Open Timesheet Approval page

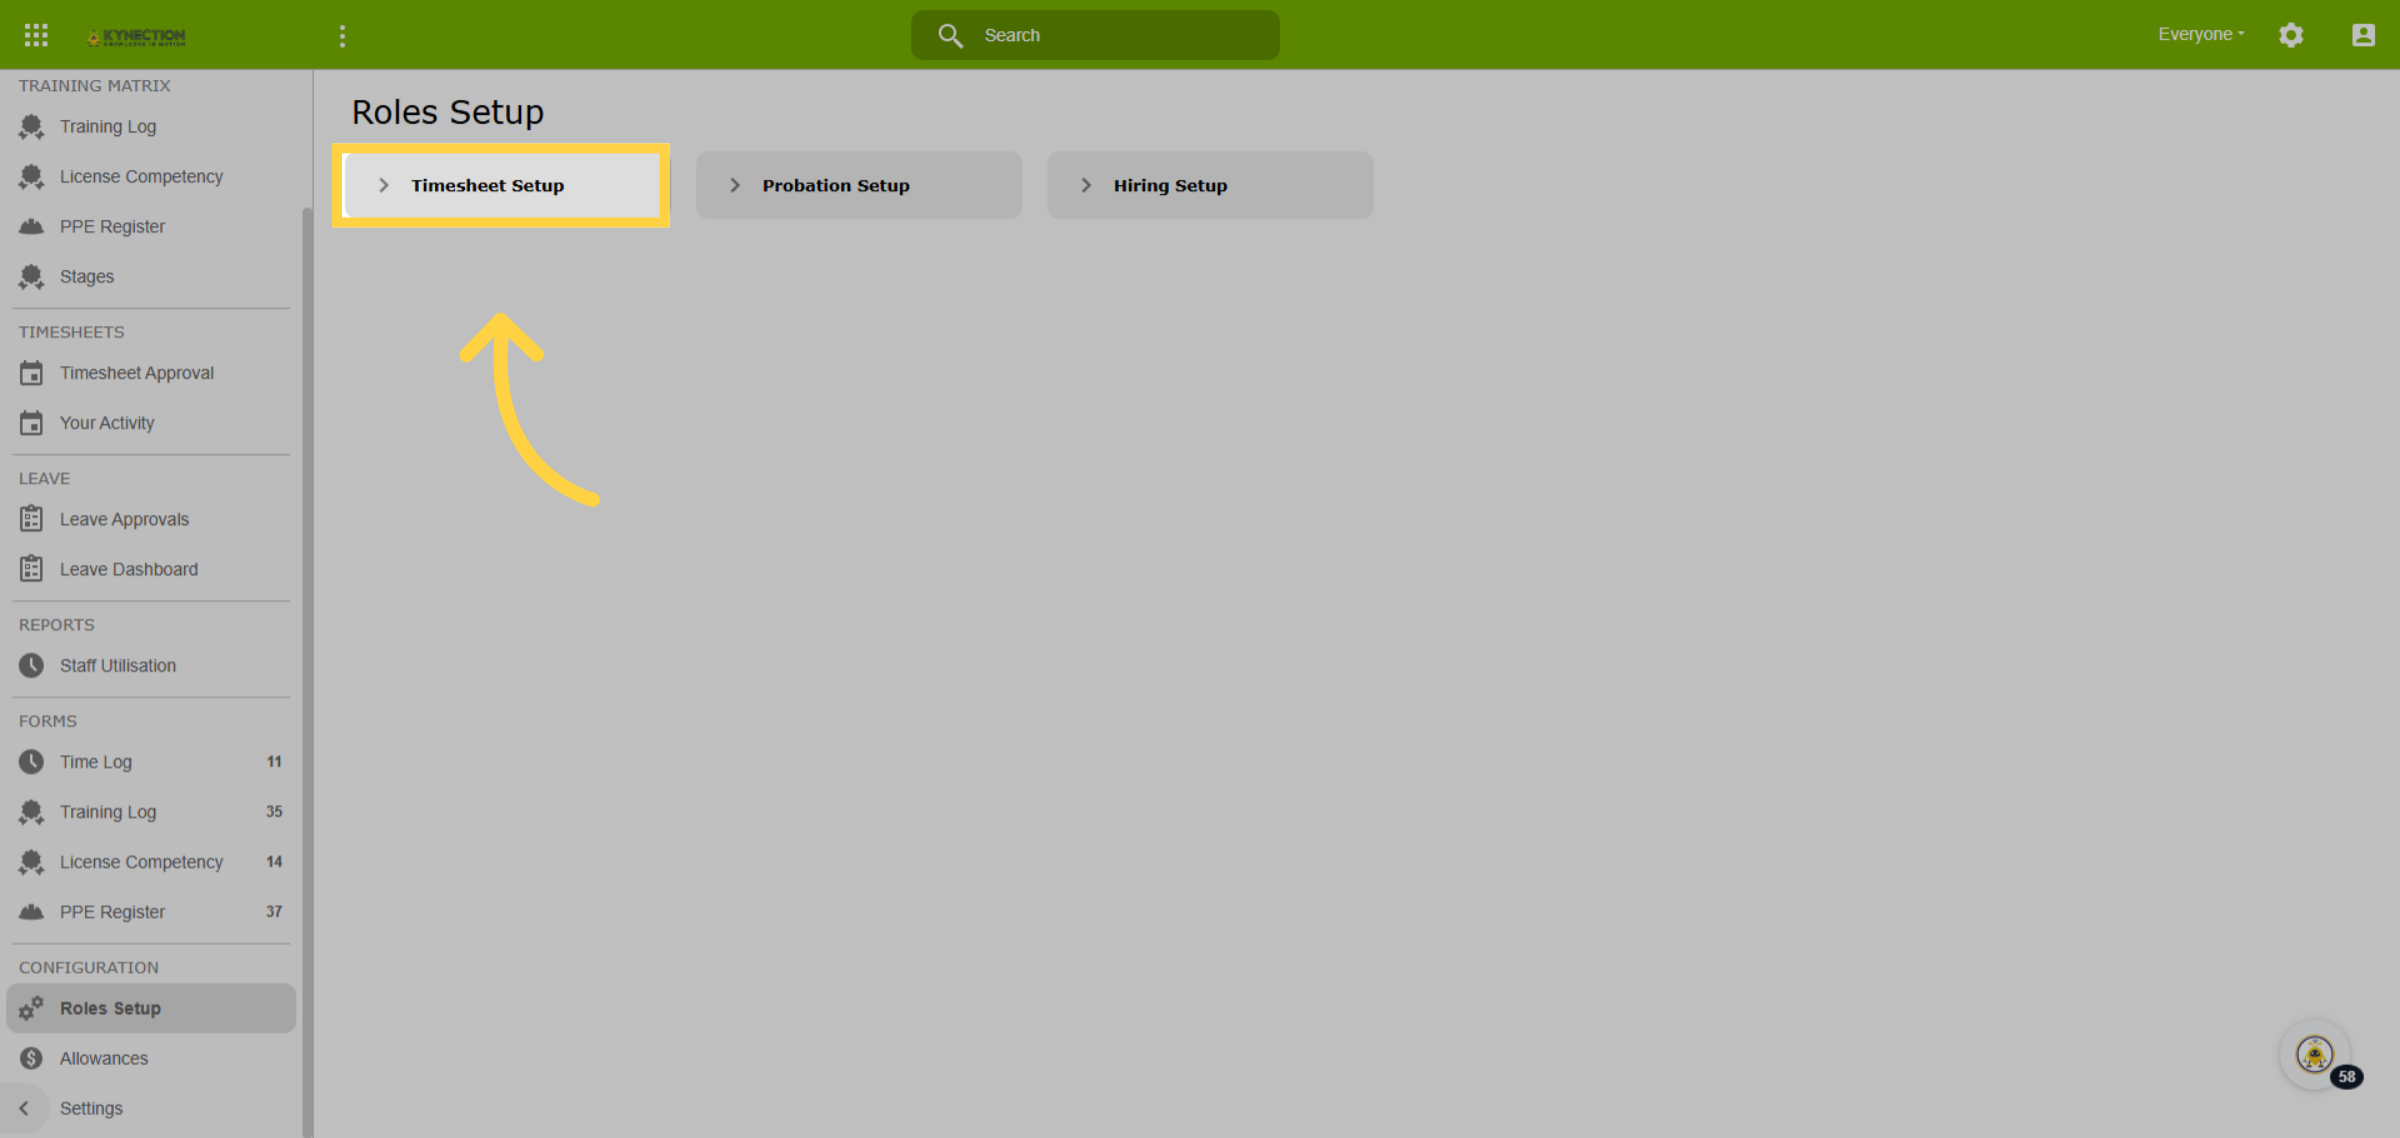(150, 373)
